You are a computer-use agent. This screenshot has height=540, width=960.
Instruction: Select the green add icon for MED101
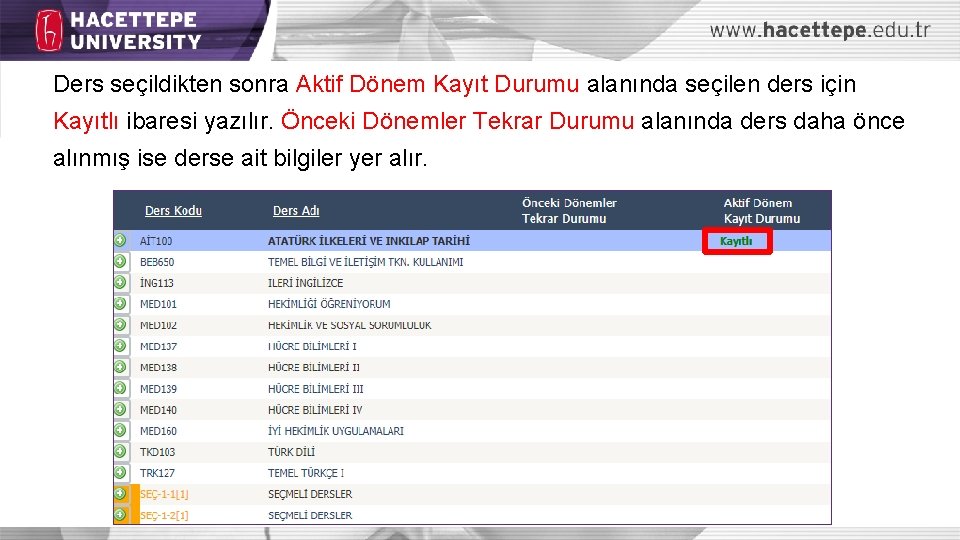click(x=120, y=304)
